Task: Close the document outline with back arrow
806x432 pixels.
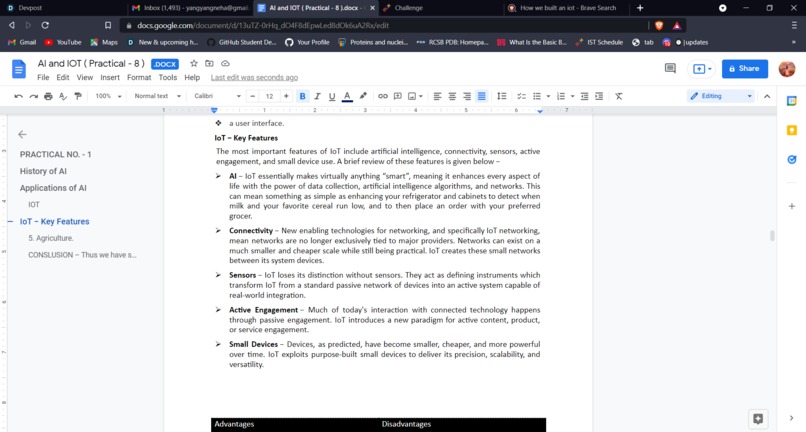Action: (x=22, y=134)
